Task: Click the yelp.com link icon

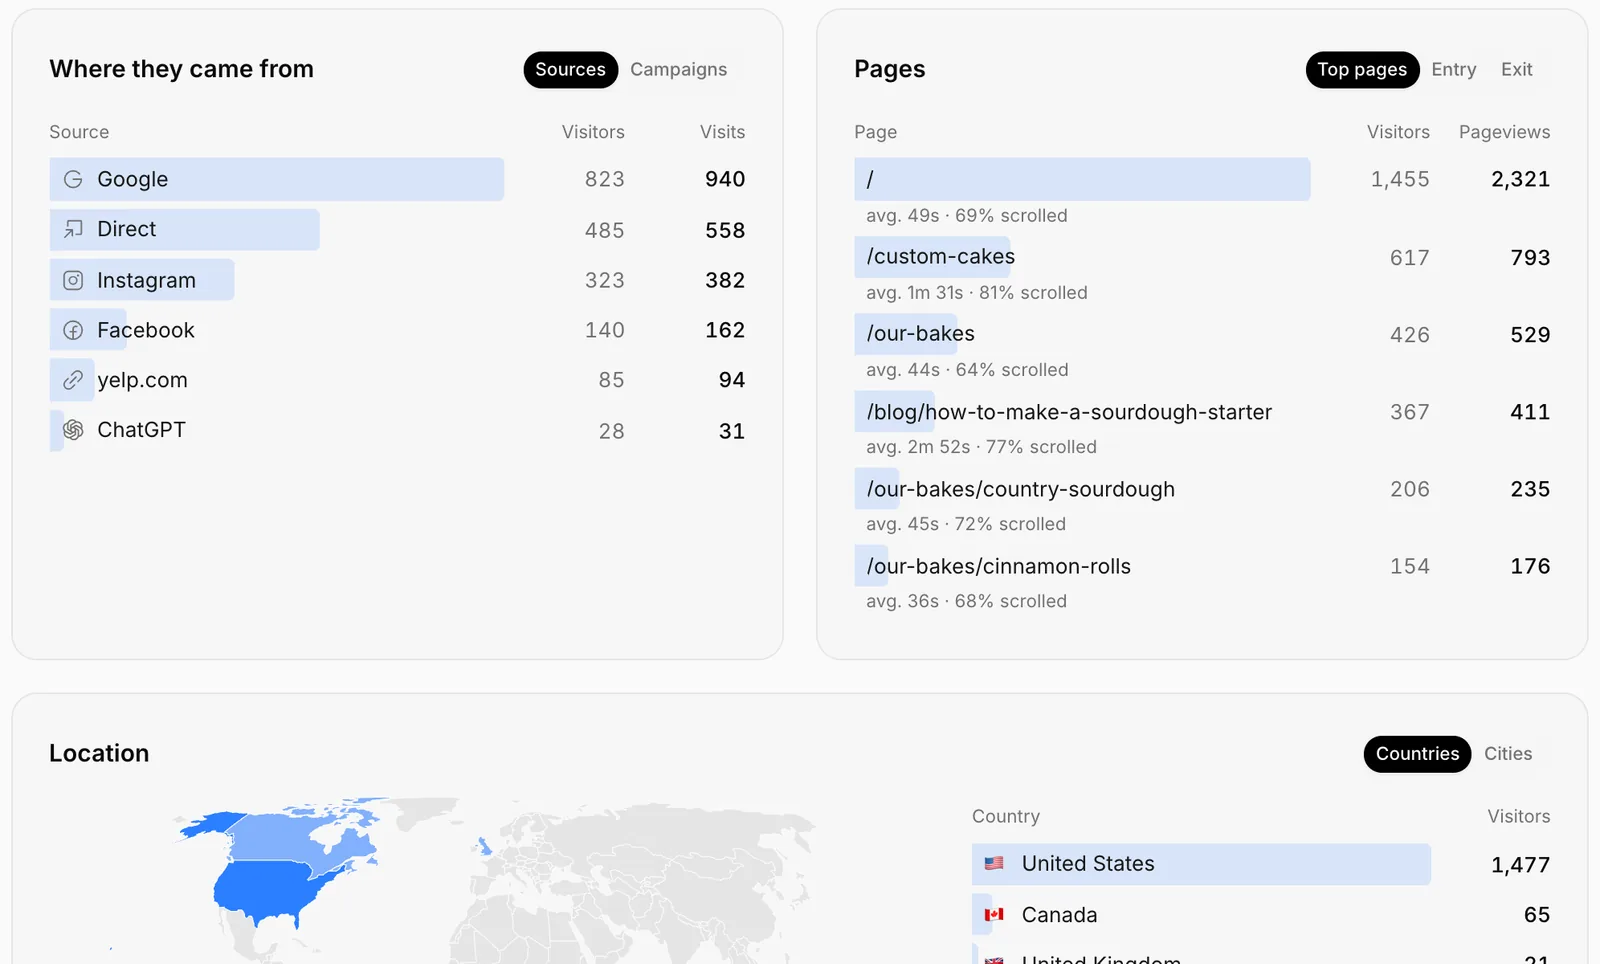Action: tap(73, 380)
